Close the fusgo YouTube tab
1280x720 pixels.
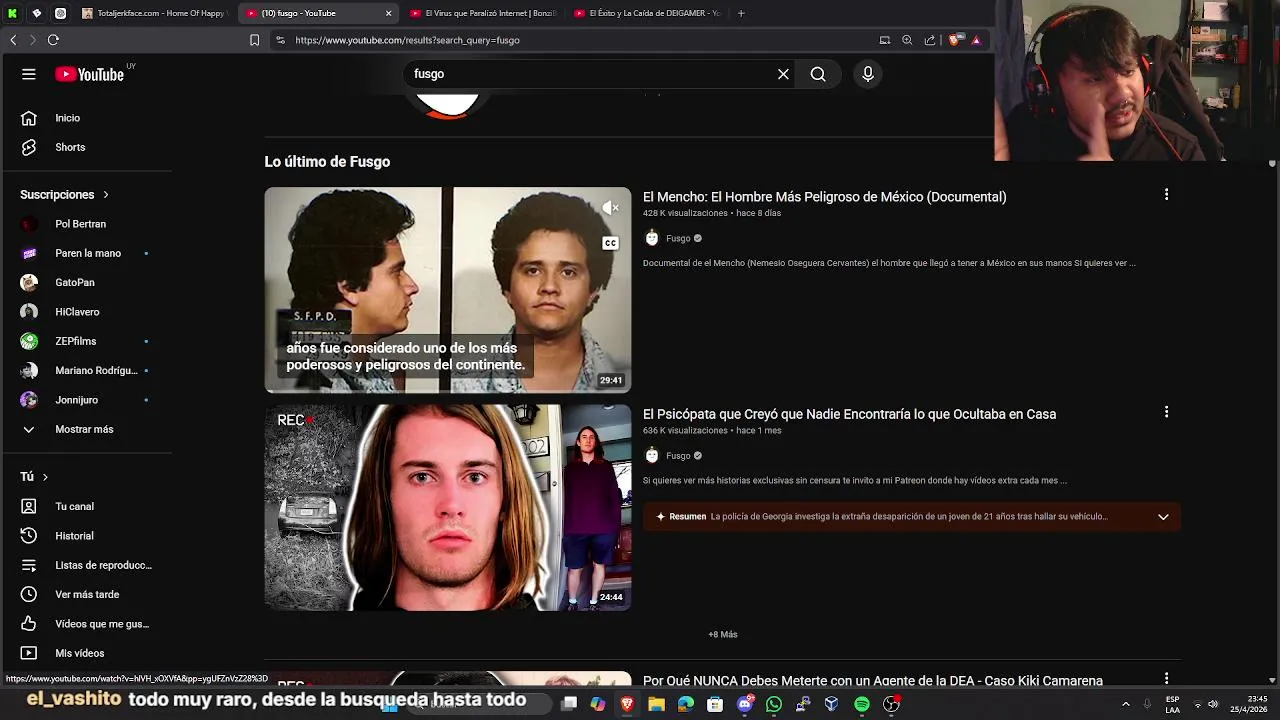point(388,13)
